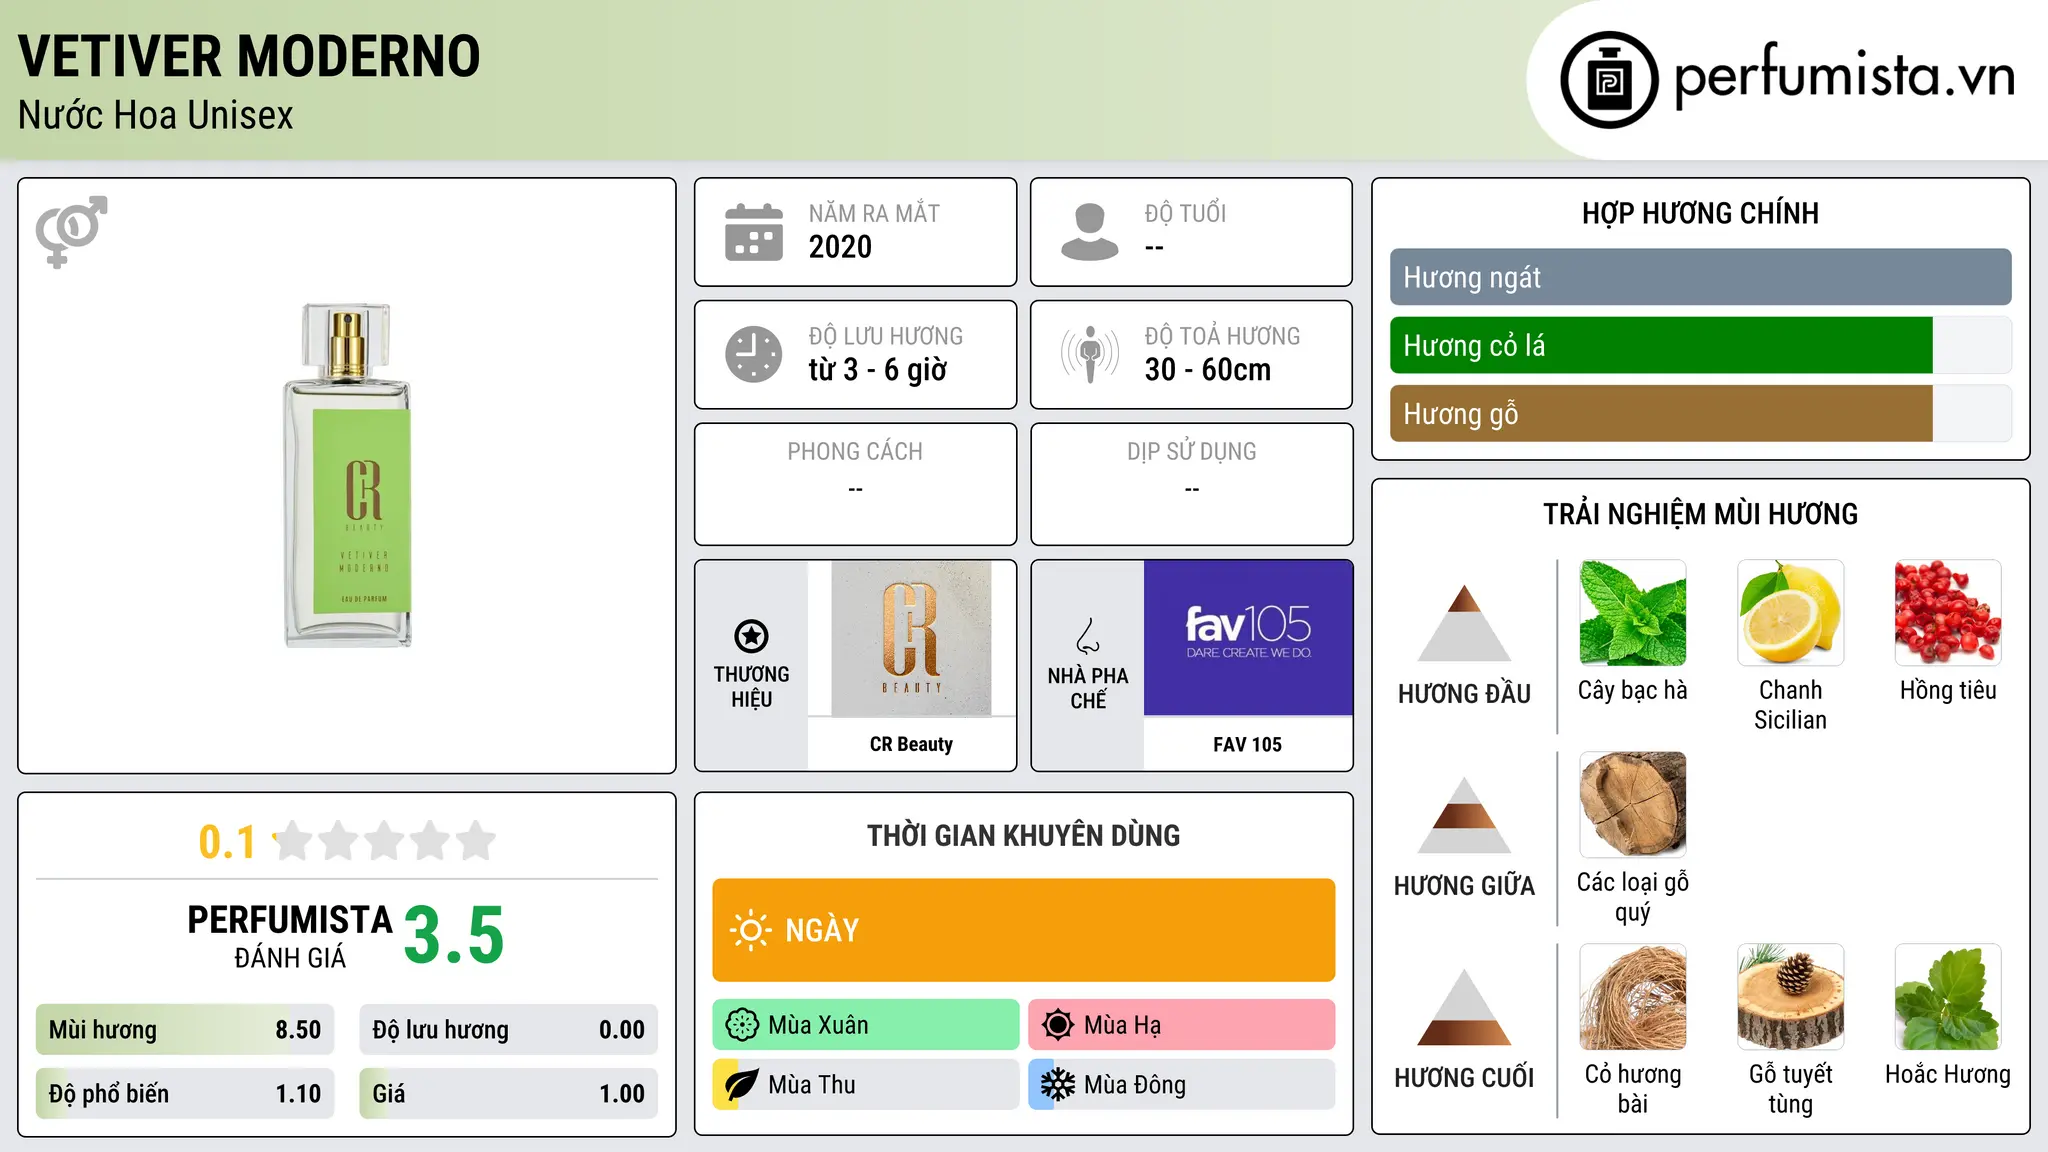Click the Mùi hương 8.50 score bar

click(x=185, y=1030)
